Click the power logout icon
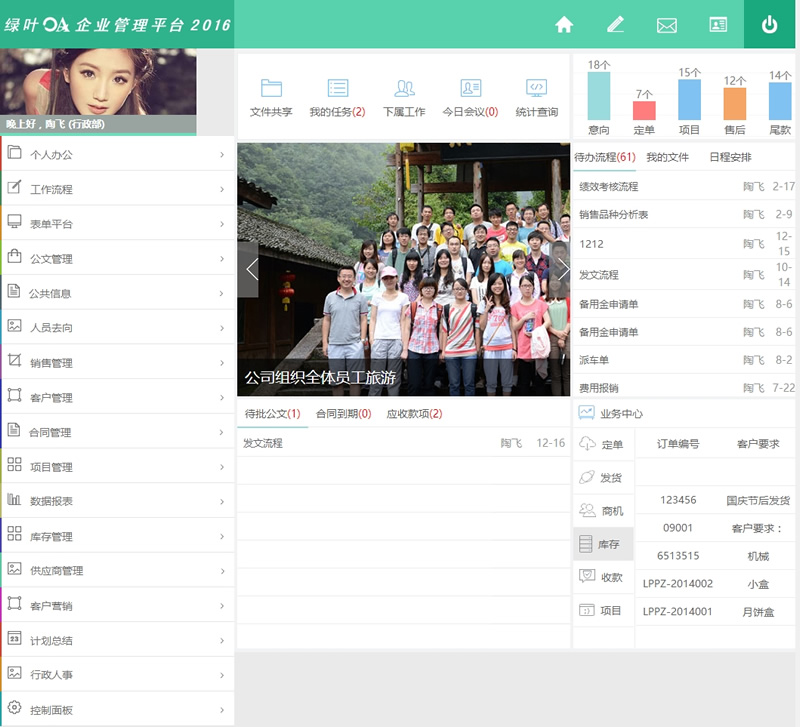 click(769, 25)
